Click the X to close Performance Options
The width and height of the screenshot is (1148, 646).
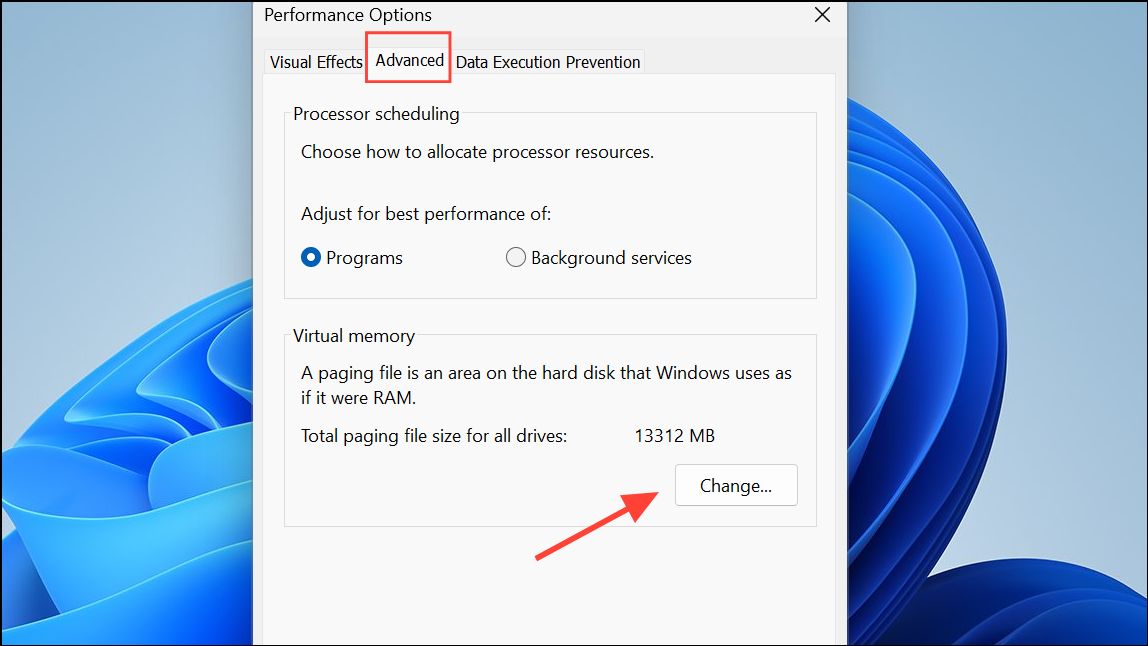point(822,15)
